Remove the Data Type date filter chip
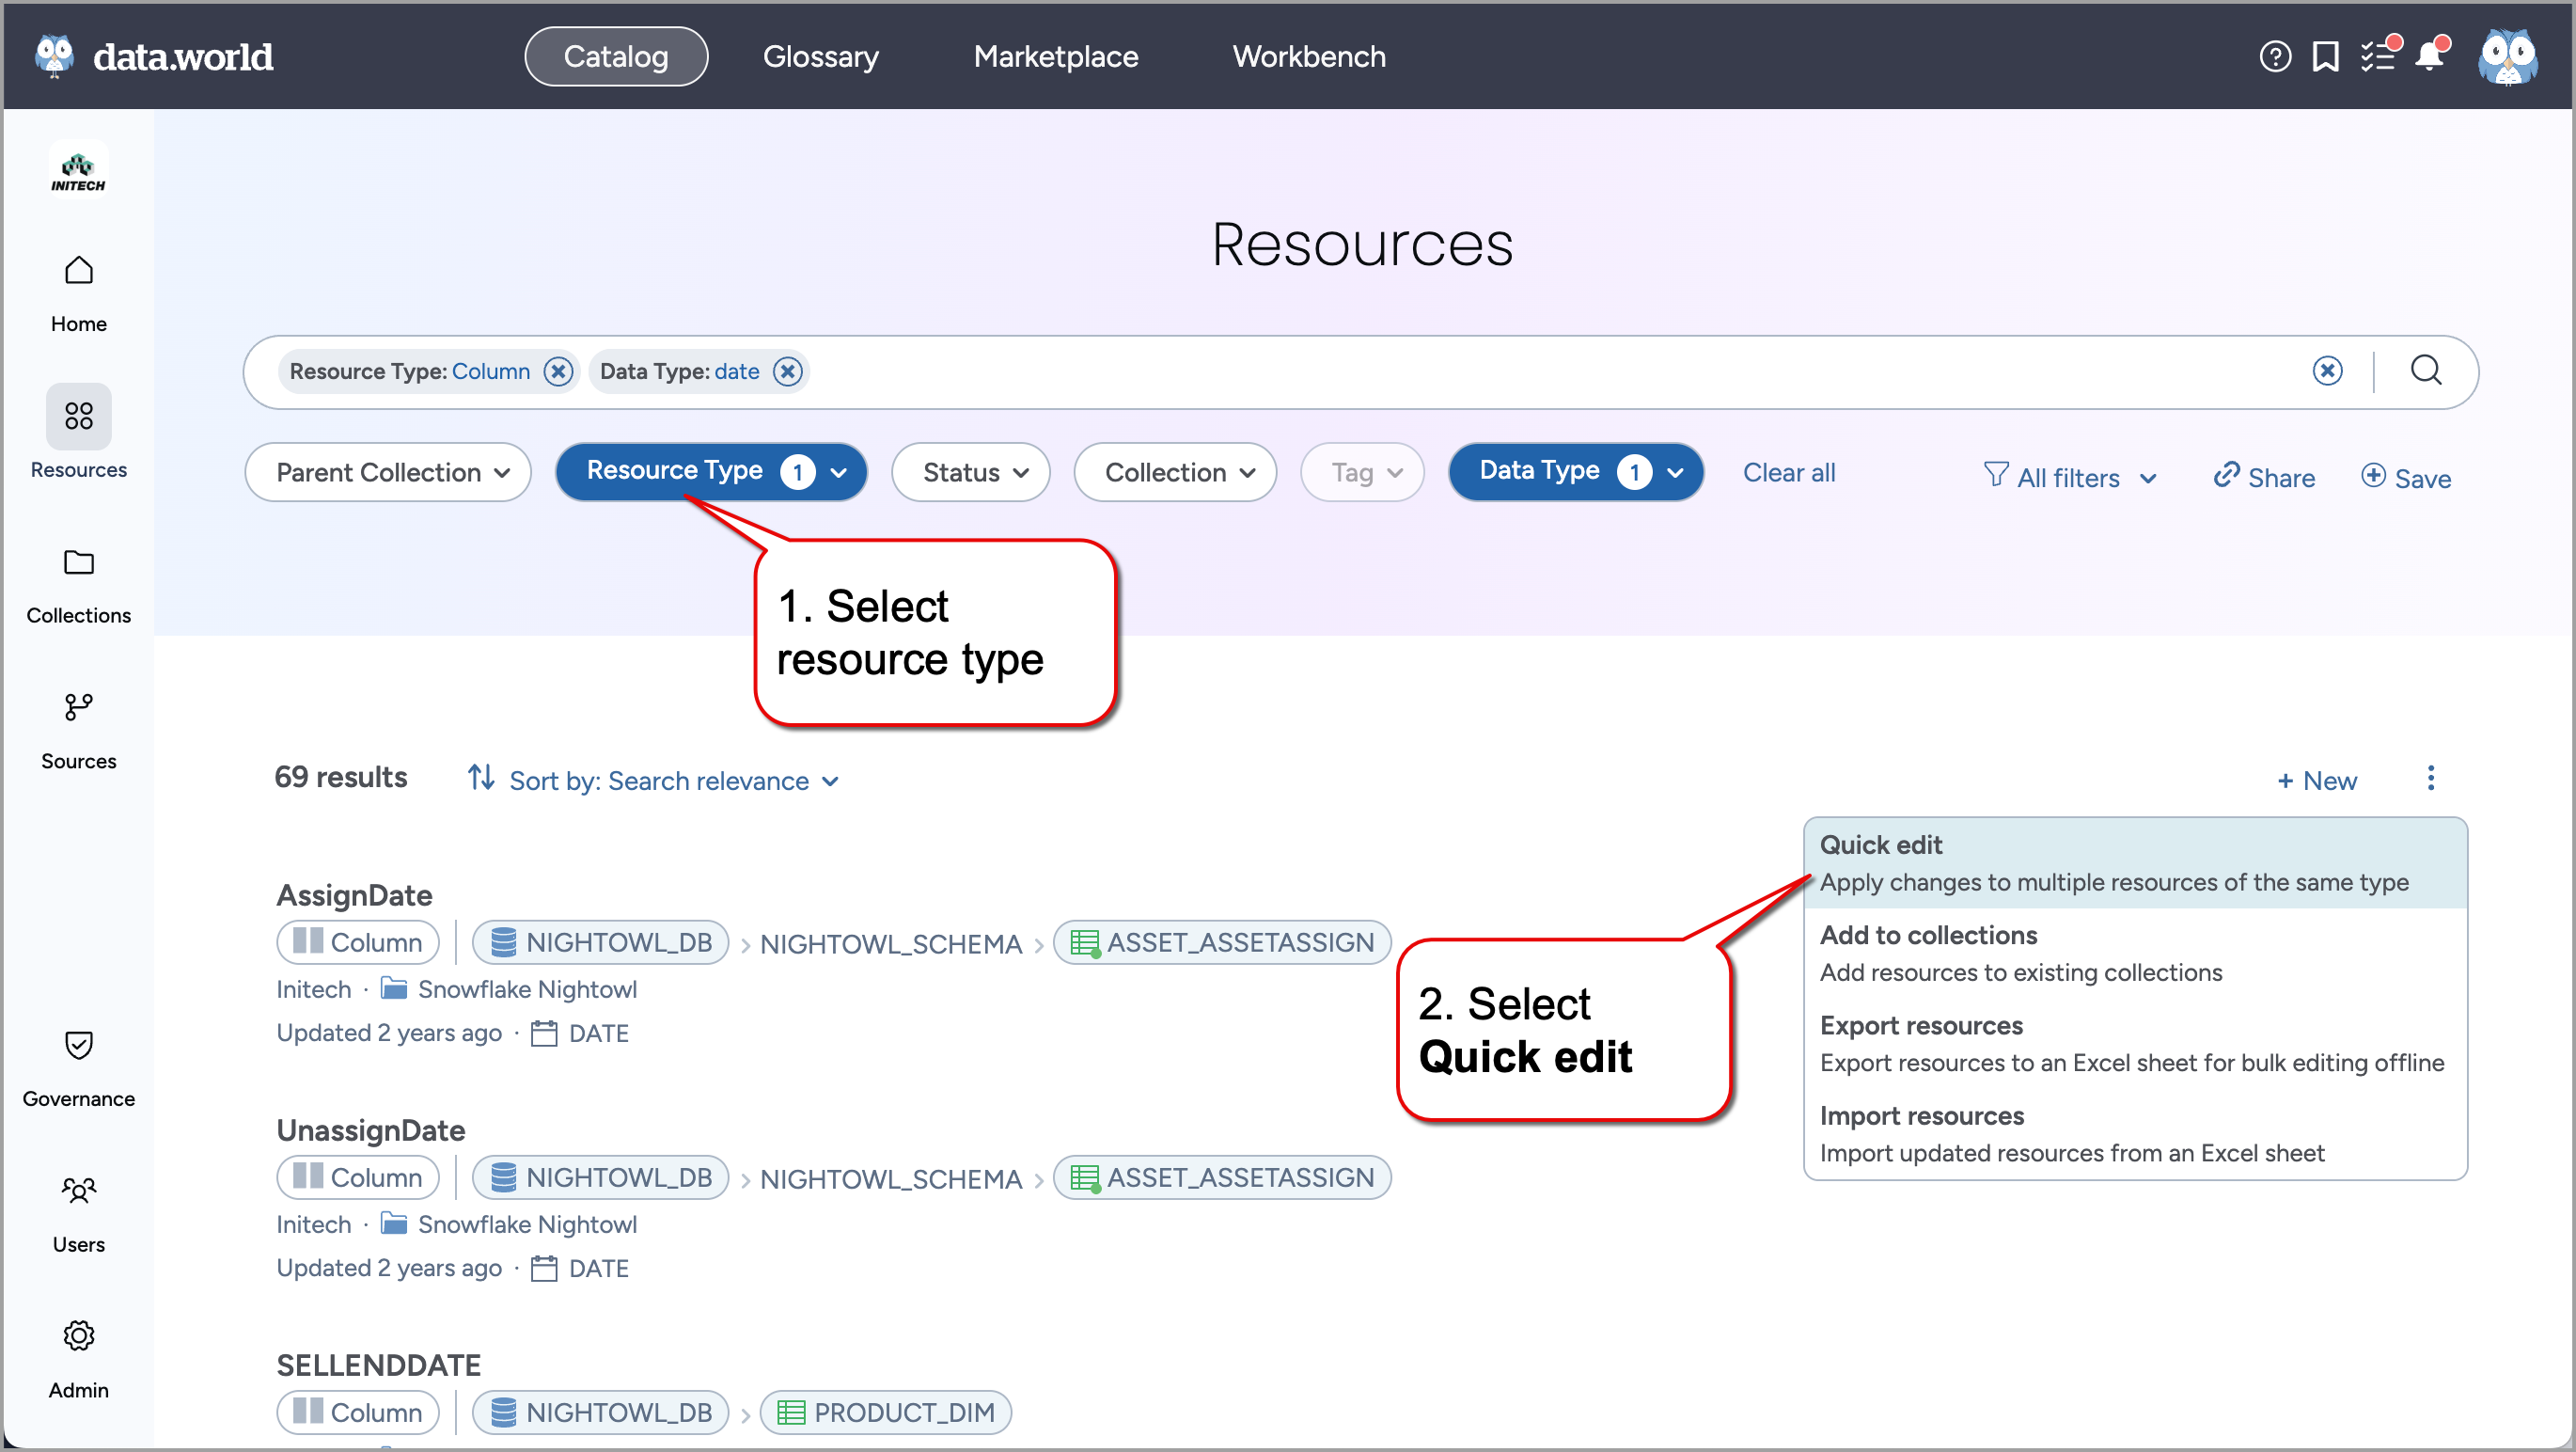 click(787, 371)
